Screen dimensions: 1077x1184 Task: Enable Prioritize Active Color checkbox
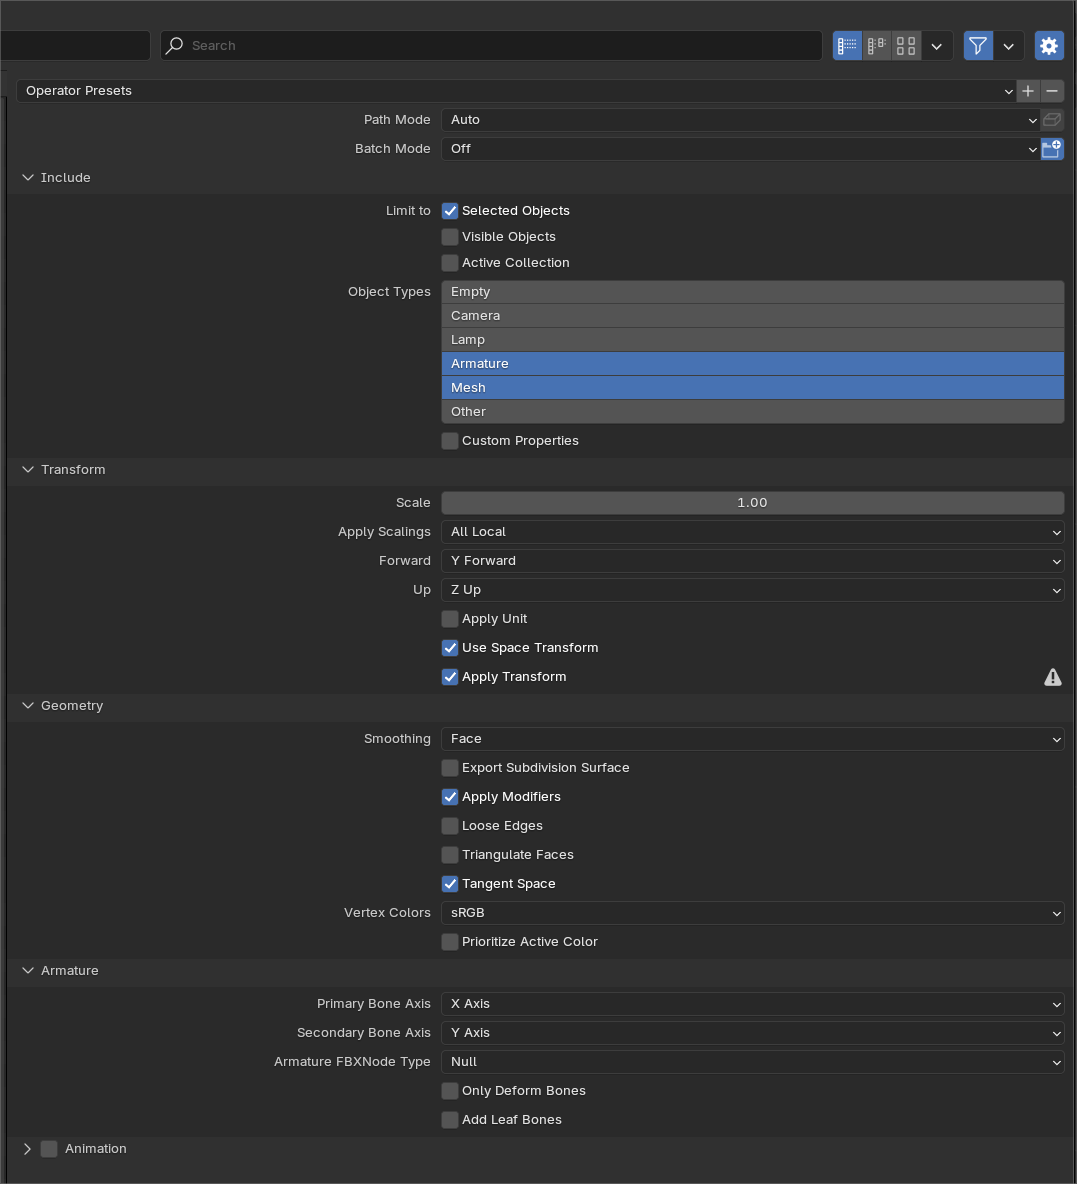450,942
